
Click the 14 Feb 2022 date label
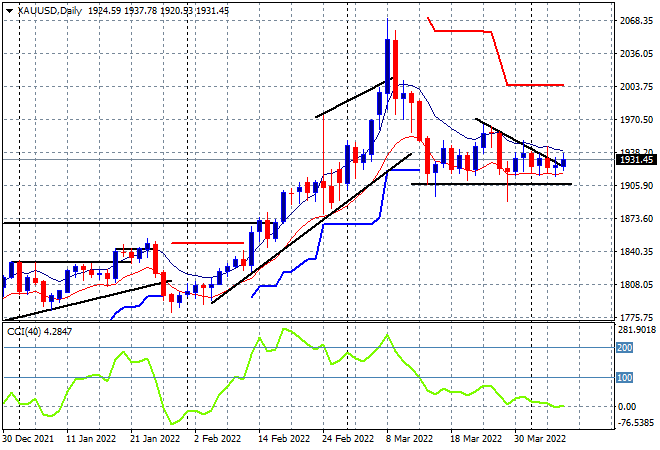284,439
